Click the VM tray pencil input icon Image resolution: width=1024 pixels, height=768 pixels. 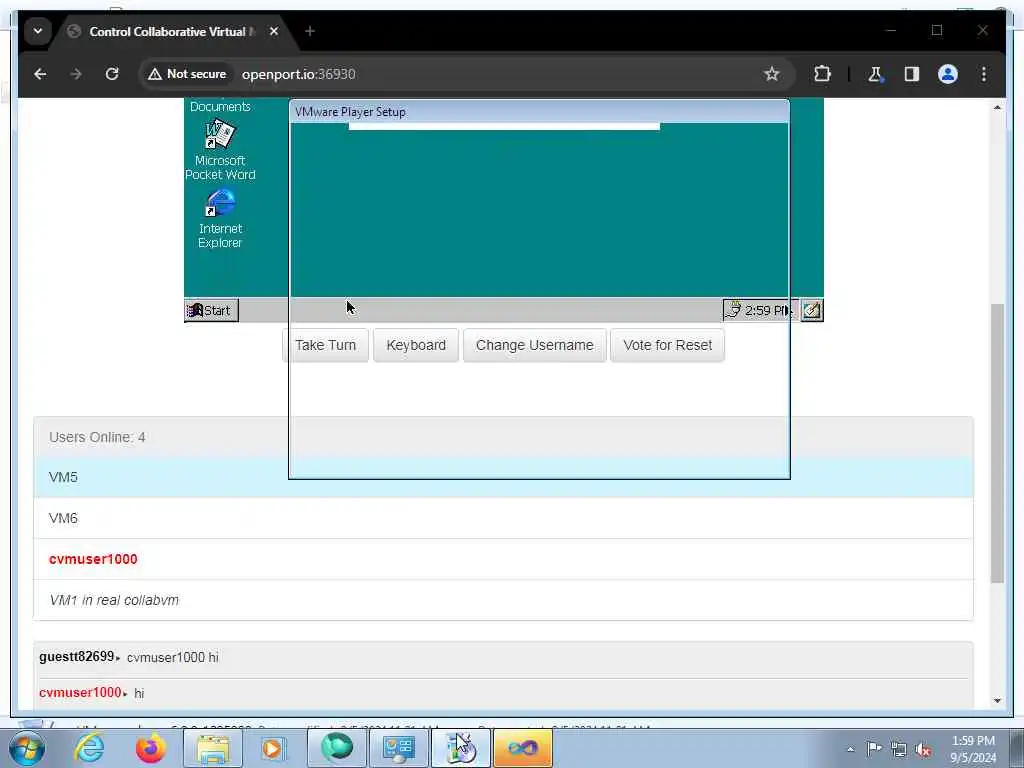click(812, 310)
